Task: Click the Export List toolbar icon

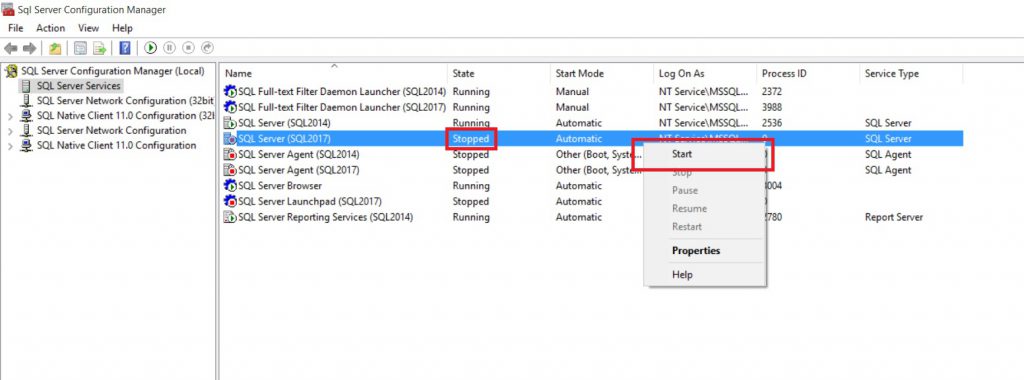Action: click(x=99, y=48)
